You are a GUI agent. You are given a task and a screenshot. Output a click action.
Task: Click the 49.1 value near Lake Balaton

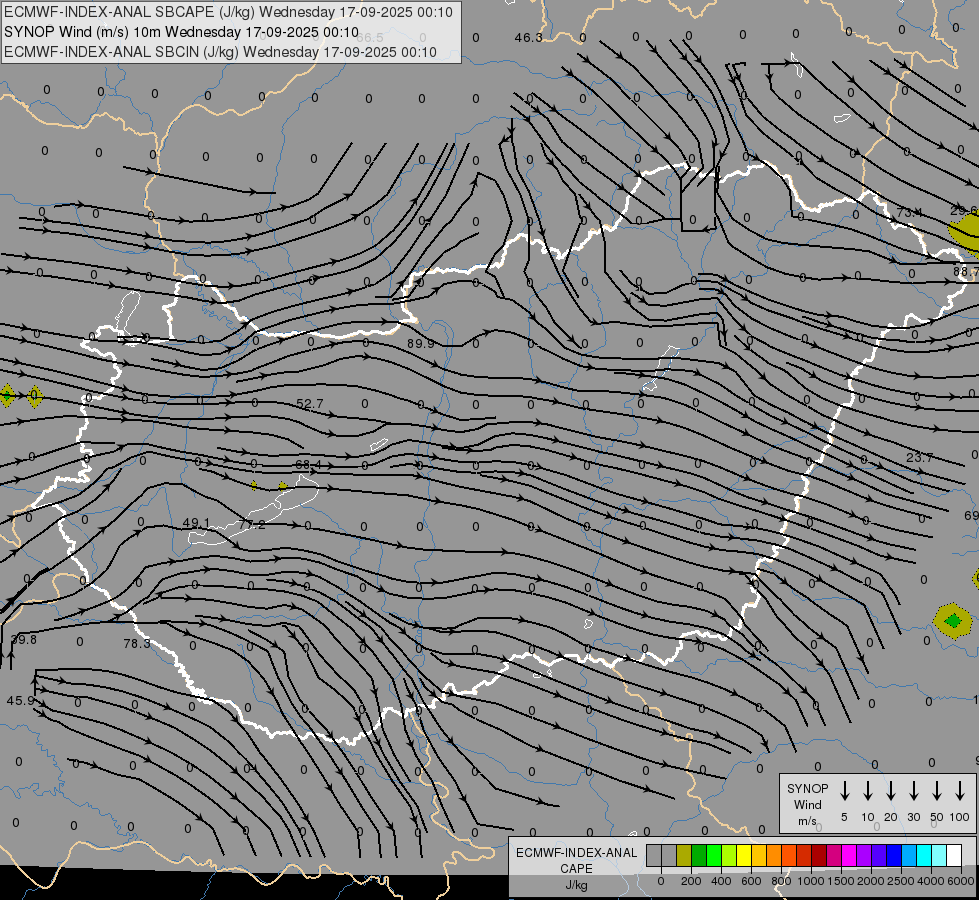196,523
